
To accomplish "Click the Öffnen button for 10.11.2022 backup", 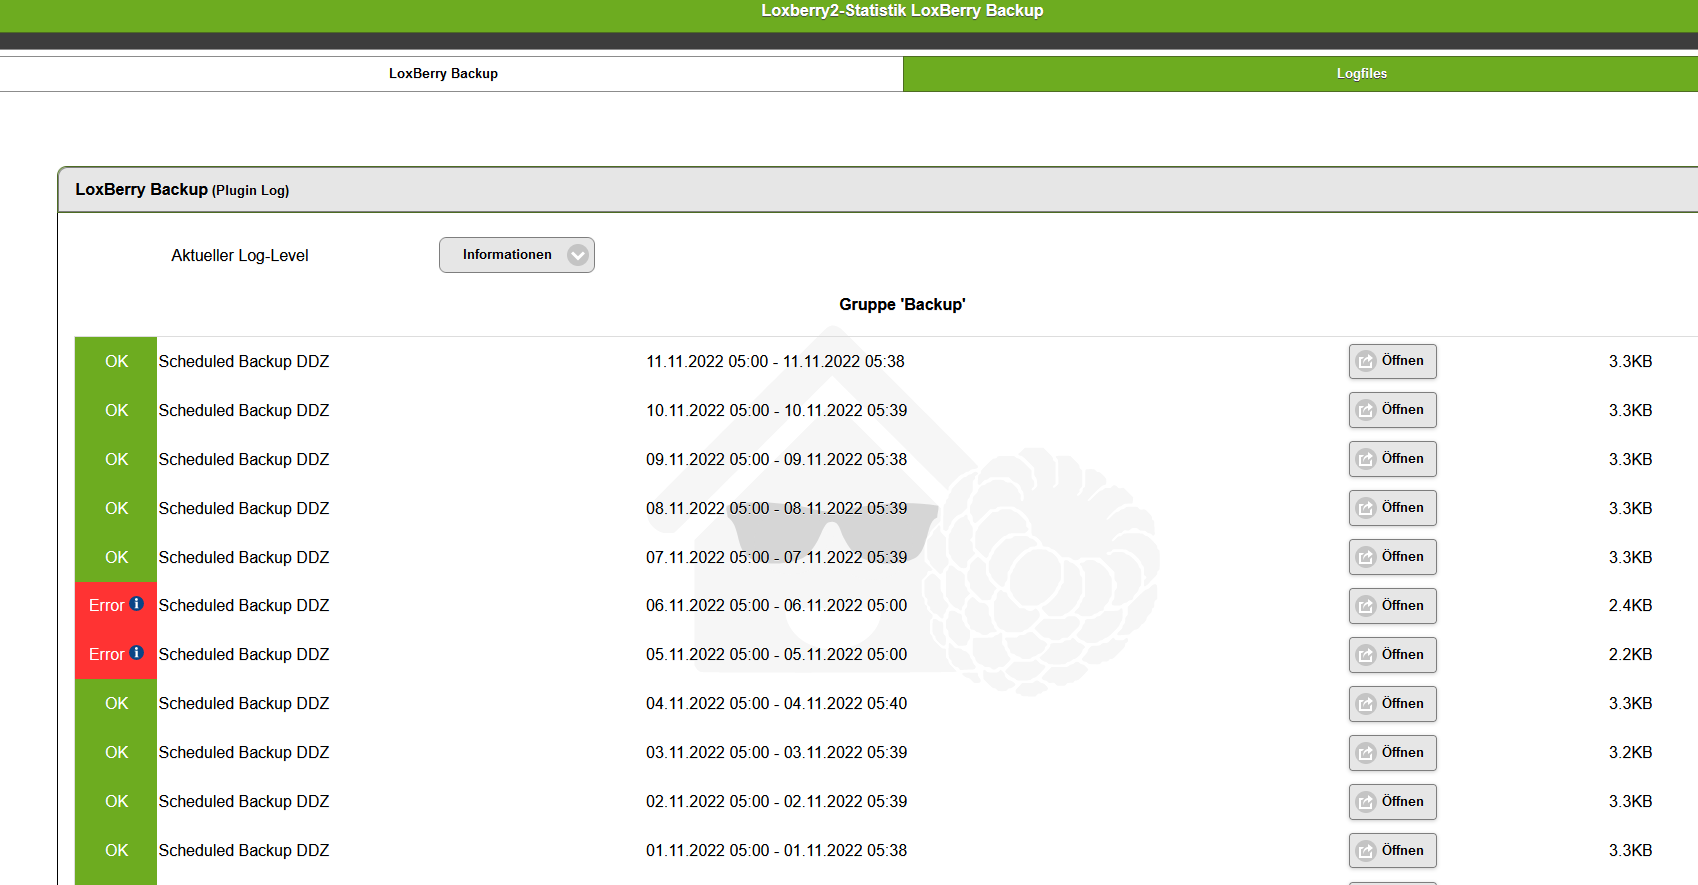I will (1392, 410).
